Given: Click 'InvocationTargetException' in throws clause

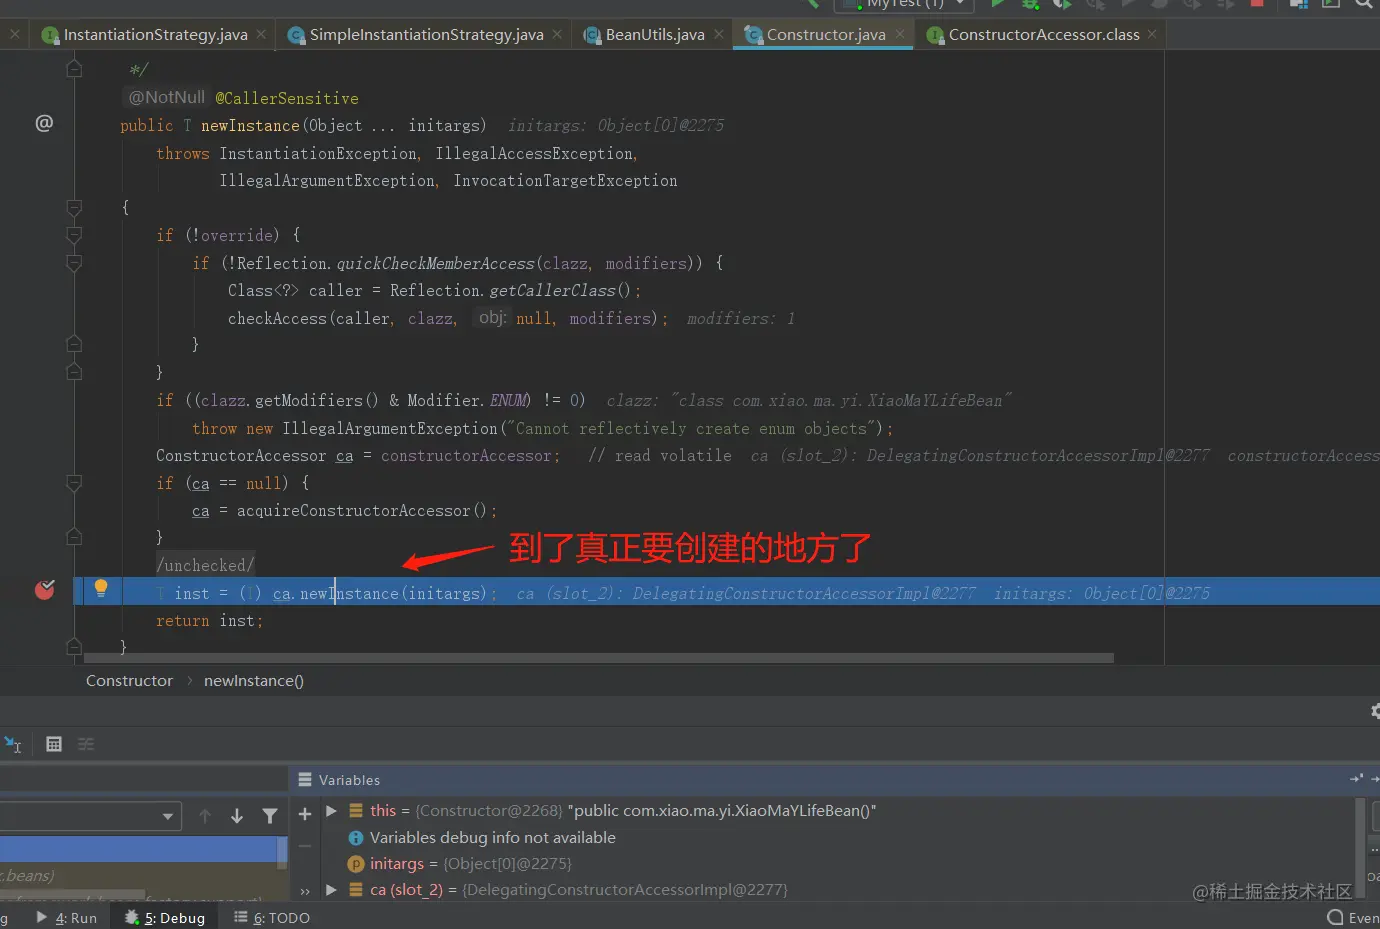Looking at the screenshot, I should (565, 181).
